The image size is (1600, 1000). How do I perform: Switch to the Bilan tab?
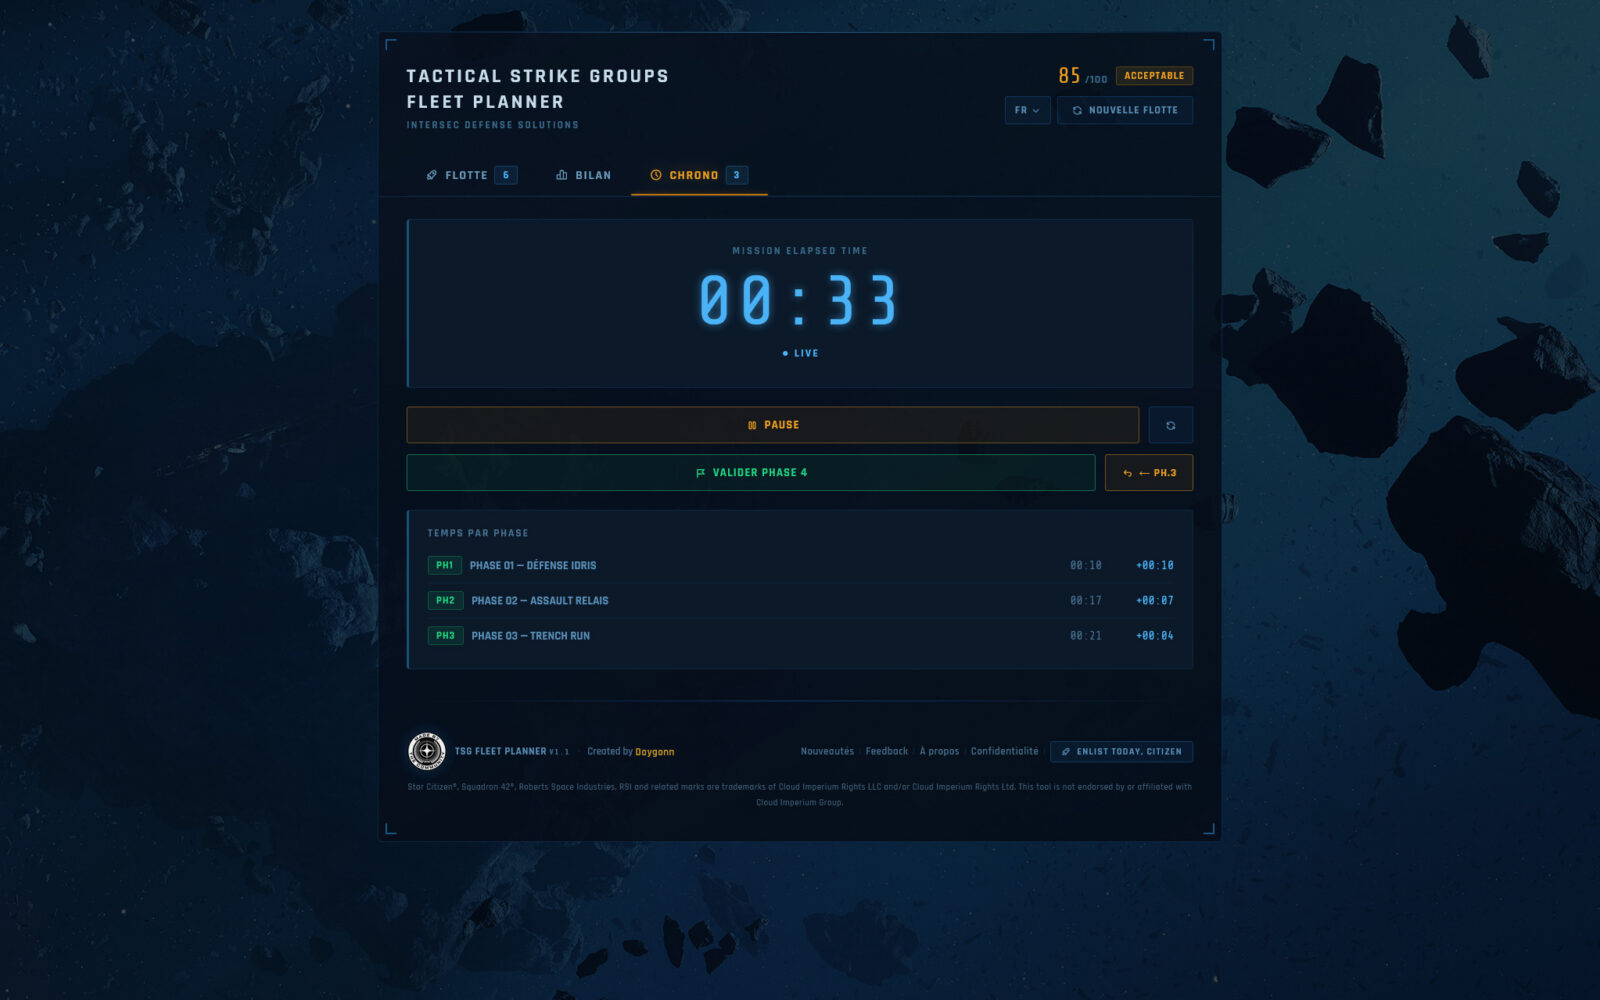(x=583, y=175)
